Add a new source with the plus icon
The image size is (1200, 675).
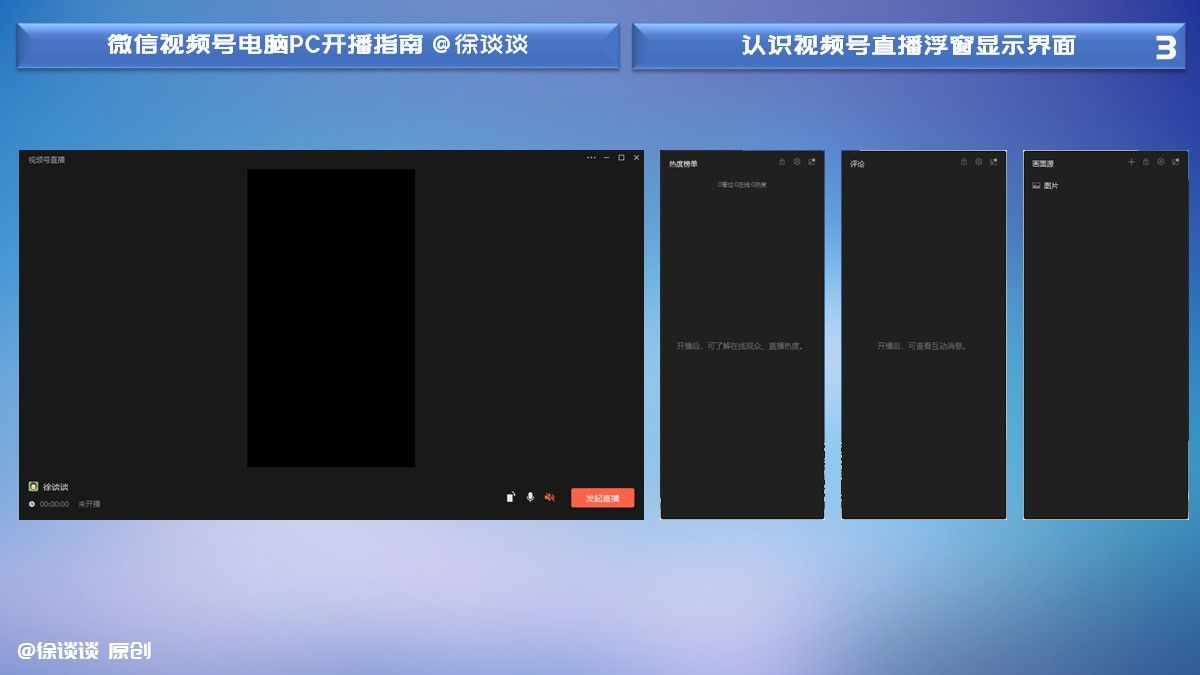pyautogui.click(x=1131, y=161)
